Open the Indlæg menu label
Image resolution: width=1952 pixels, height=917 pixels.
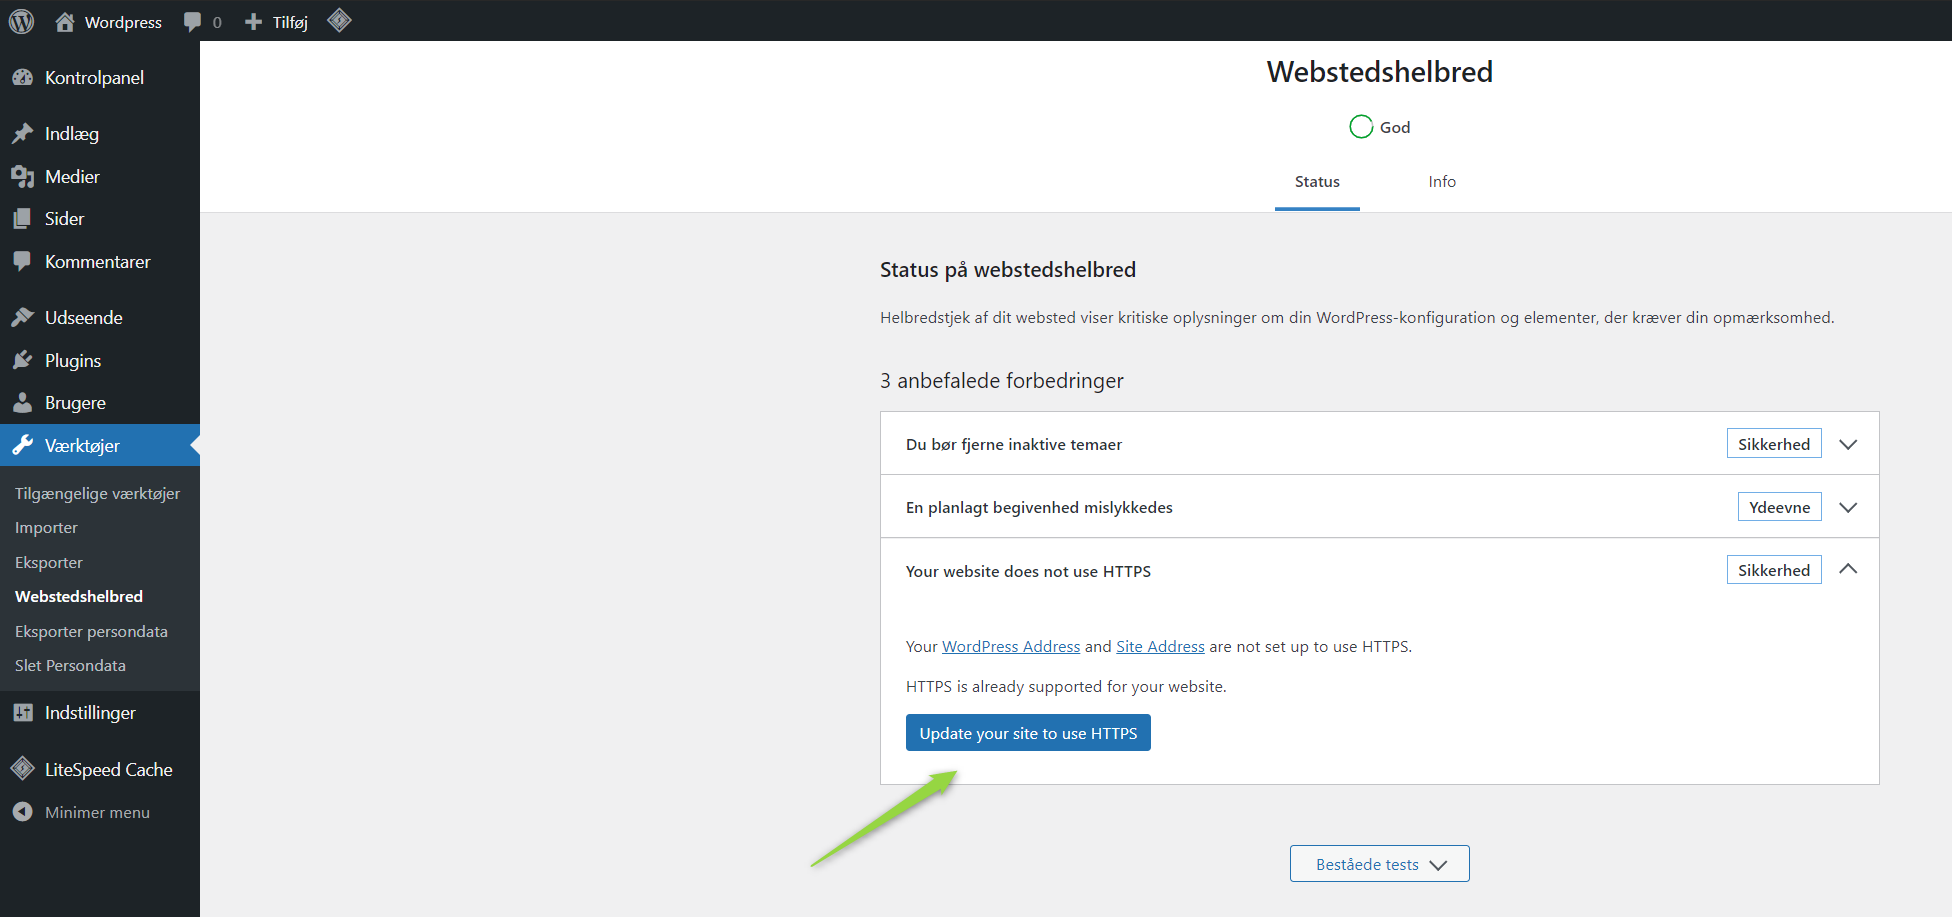[x=72, y=133]
